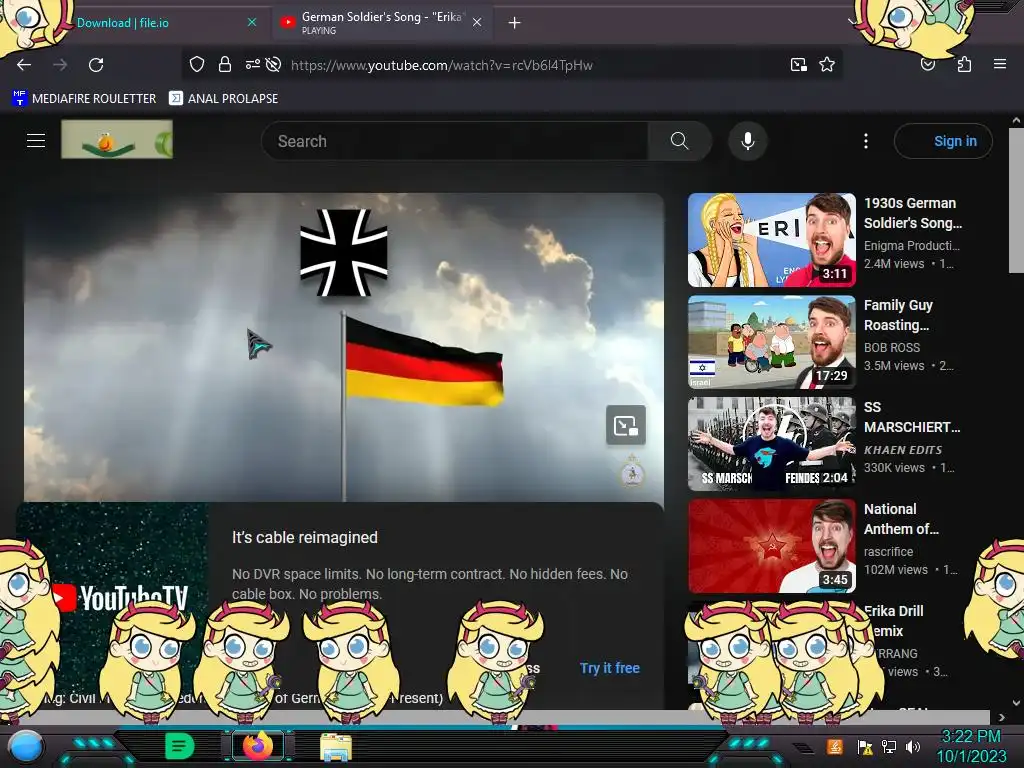Select the German Soldier's Song YouTube tab
1024x768 pixels.
[382, 22]
